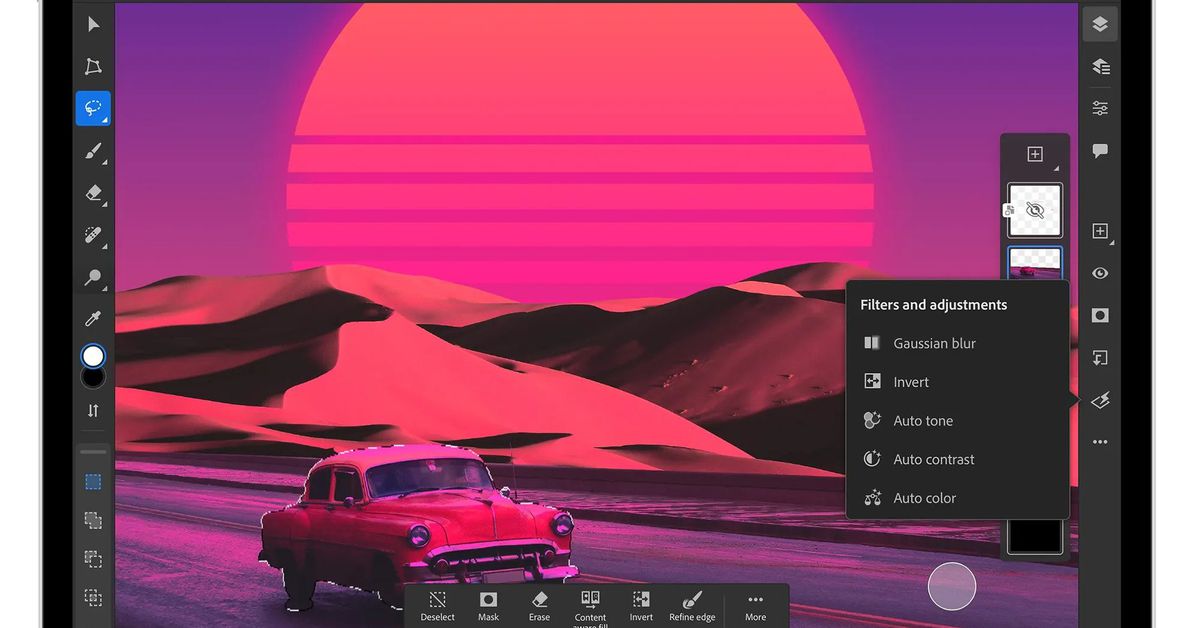
Task: Tap Deselect in the bottom bar
Action: (437, 601)
